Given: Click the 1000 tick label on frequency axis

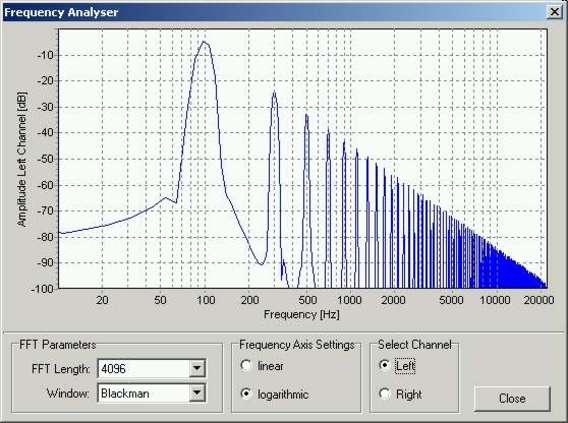Looking at the screenshot, I should pos(349,300).
